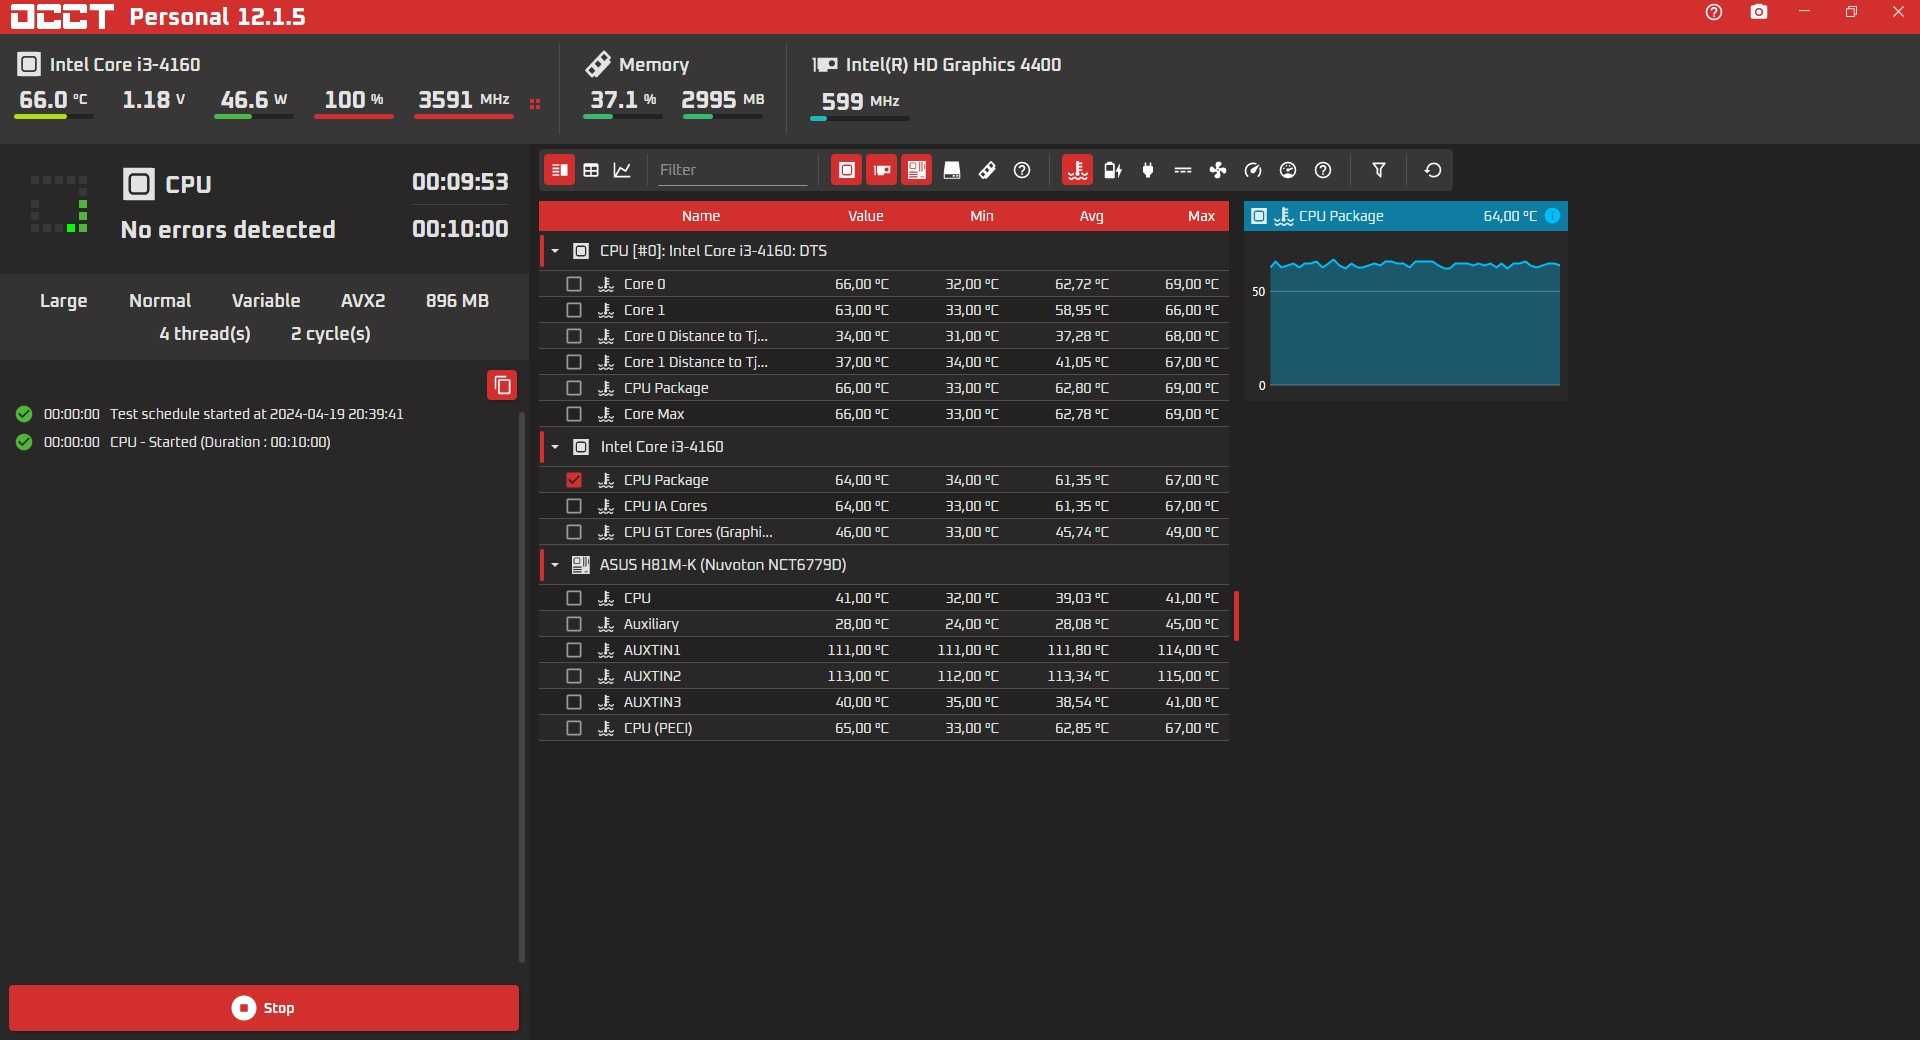Stop the running CPU test
This screenshot has width=1920, height=1040.
coord(264,1008)
